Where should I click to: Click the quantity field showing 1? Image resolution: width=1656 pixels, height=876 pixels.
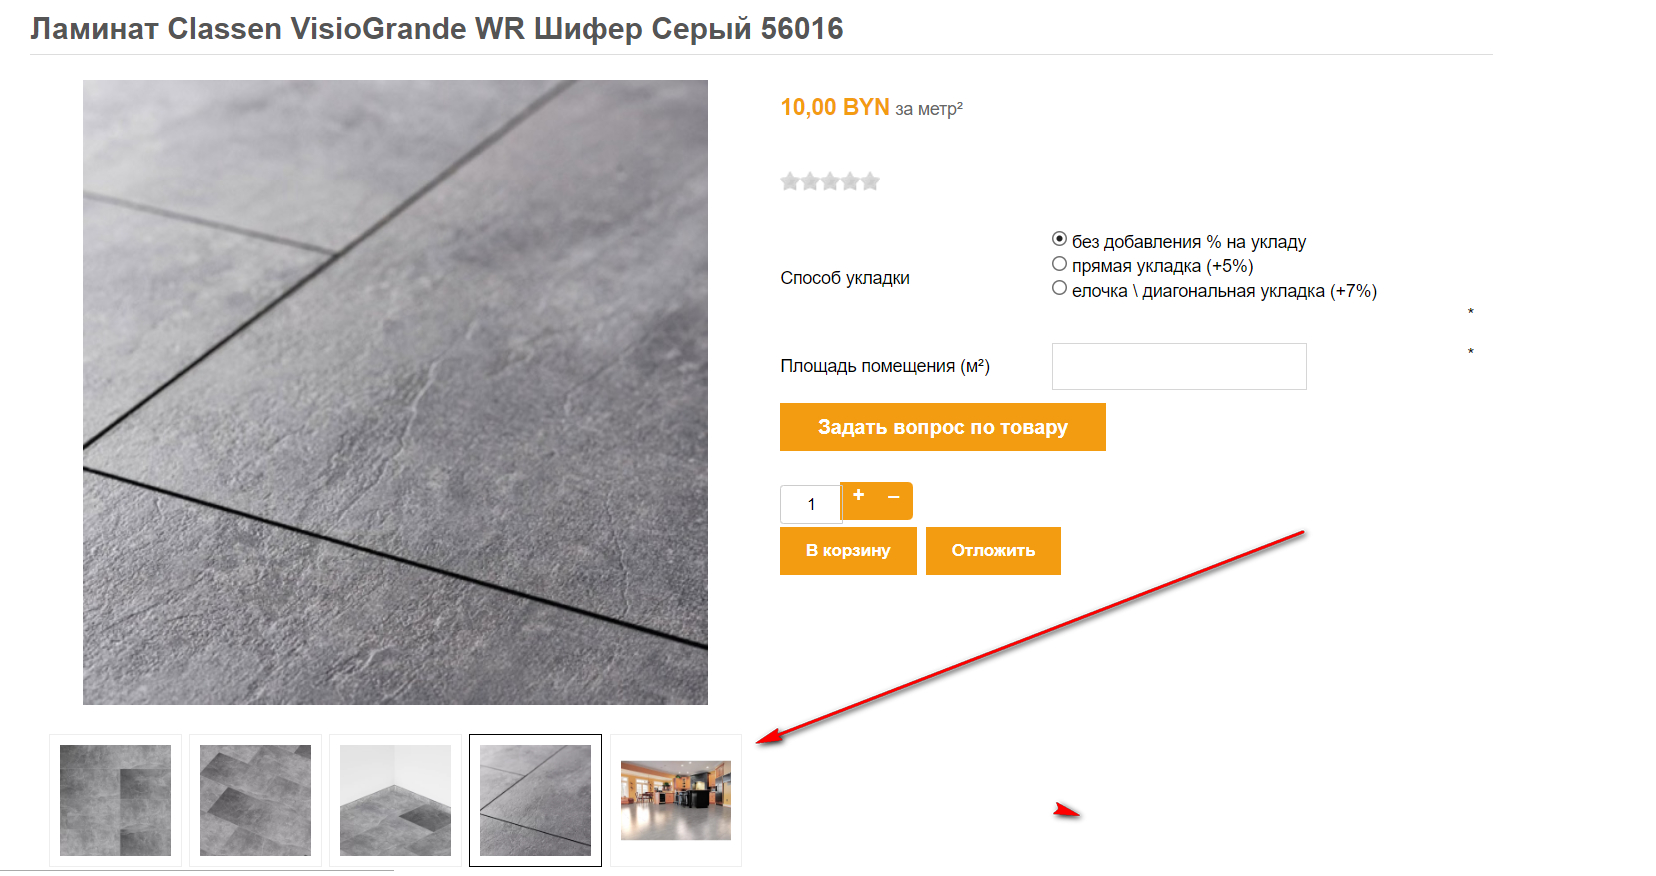(811, 504)
